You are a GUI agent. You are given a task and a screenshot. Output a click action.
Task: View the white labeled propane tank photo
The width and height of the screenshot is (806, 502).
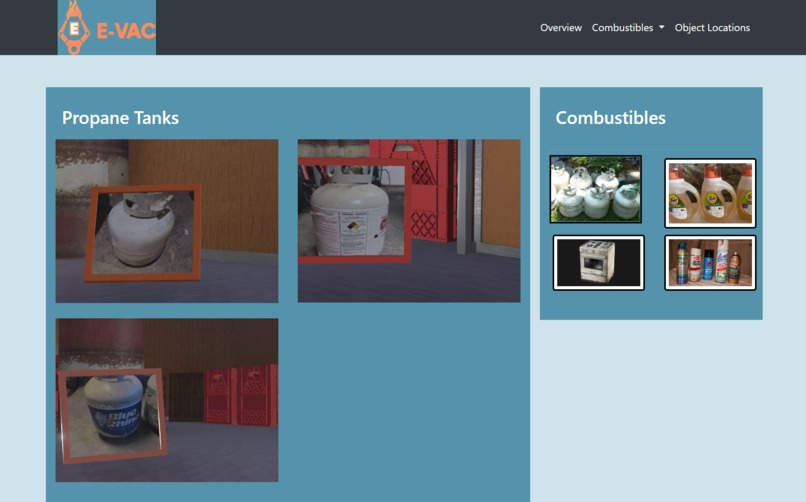(409, 221)
